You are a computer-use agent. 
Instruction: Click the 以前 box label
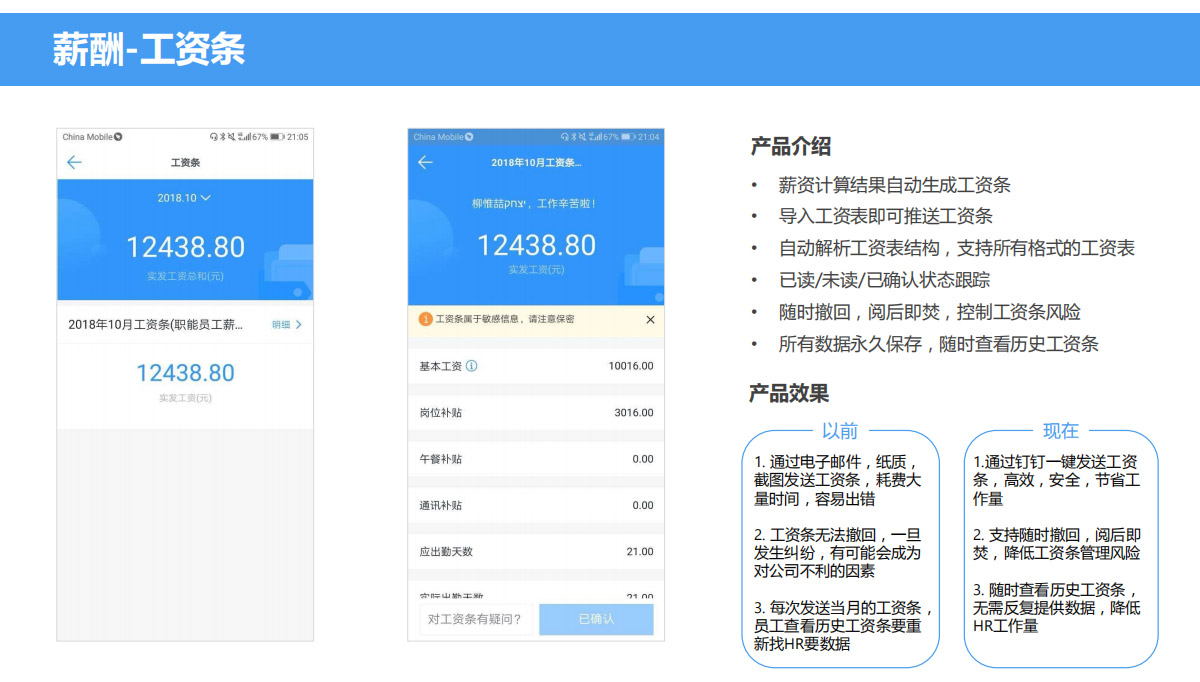click(840, 431)
